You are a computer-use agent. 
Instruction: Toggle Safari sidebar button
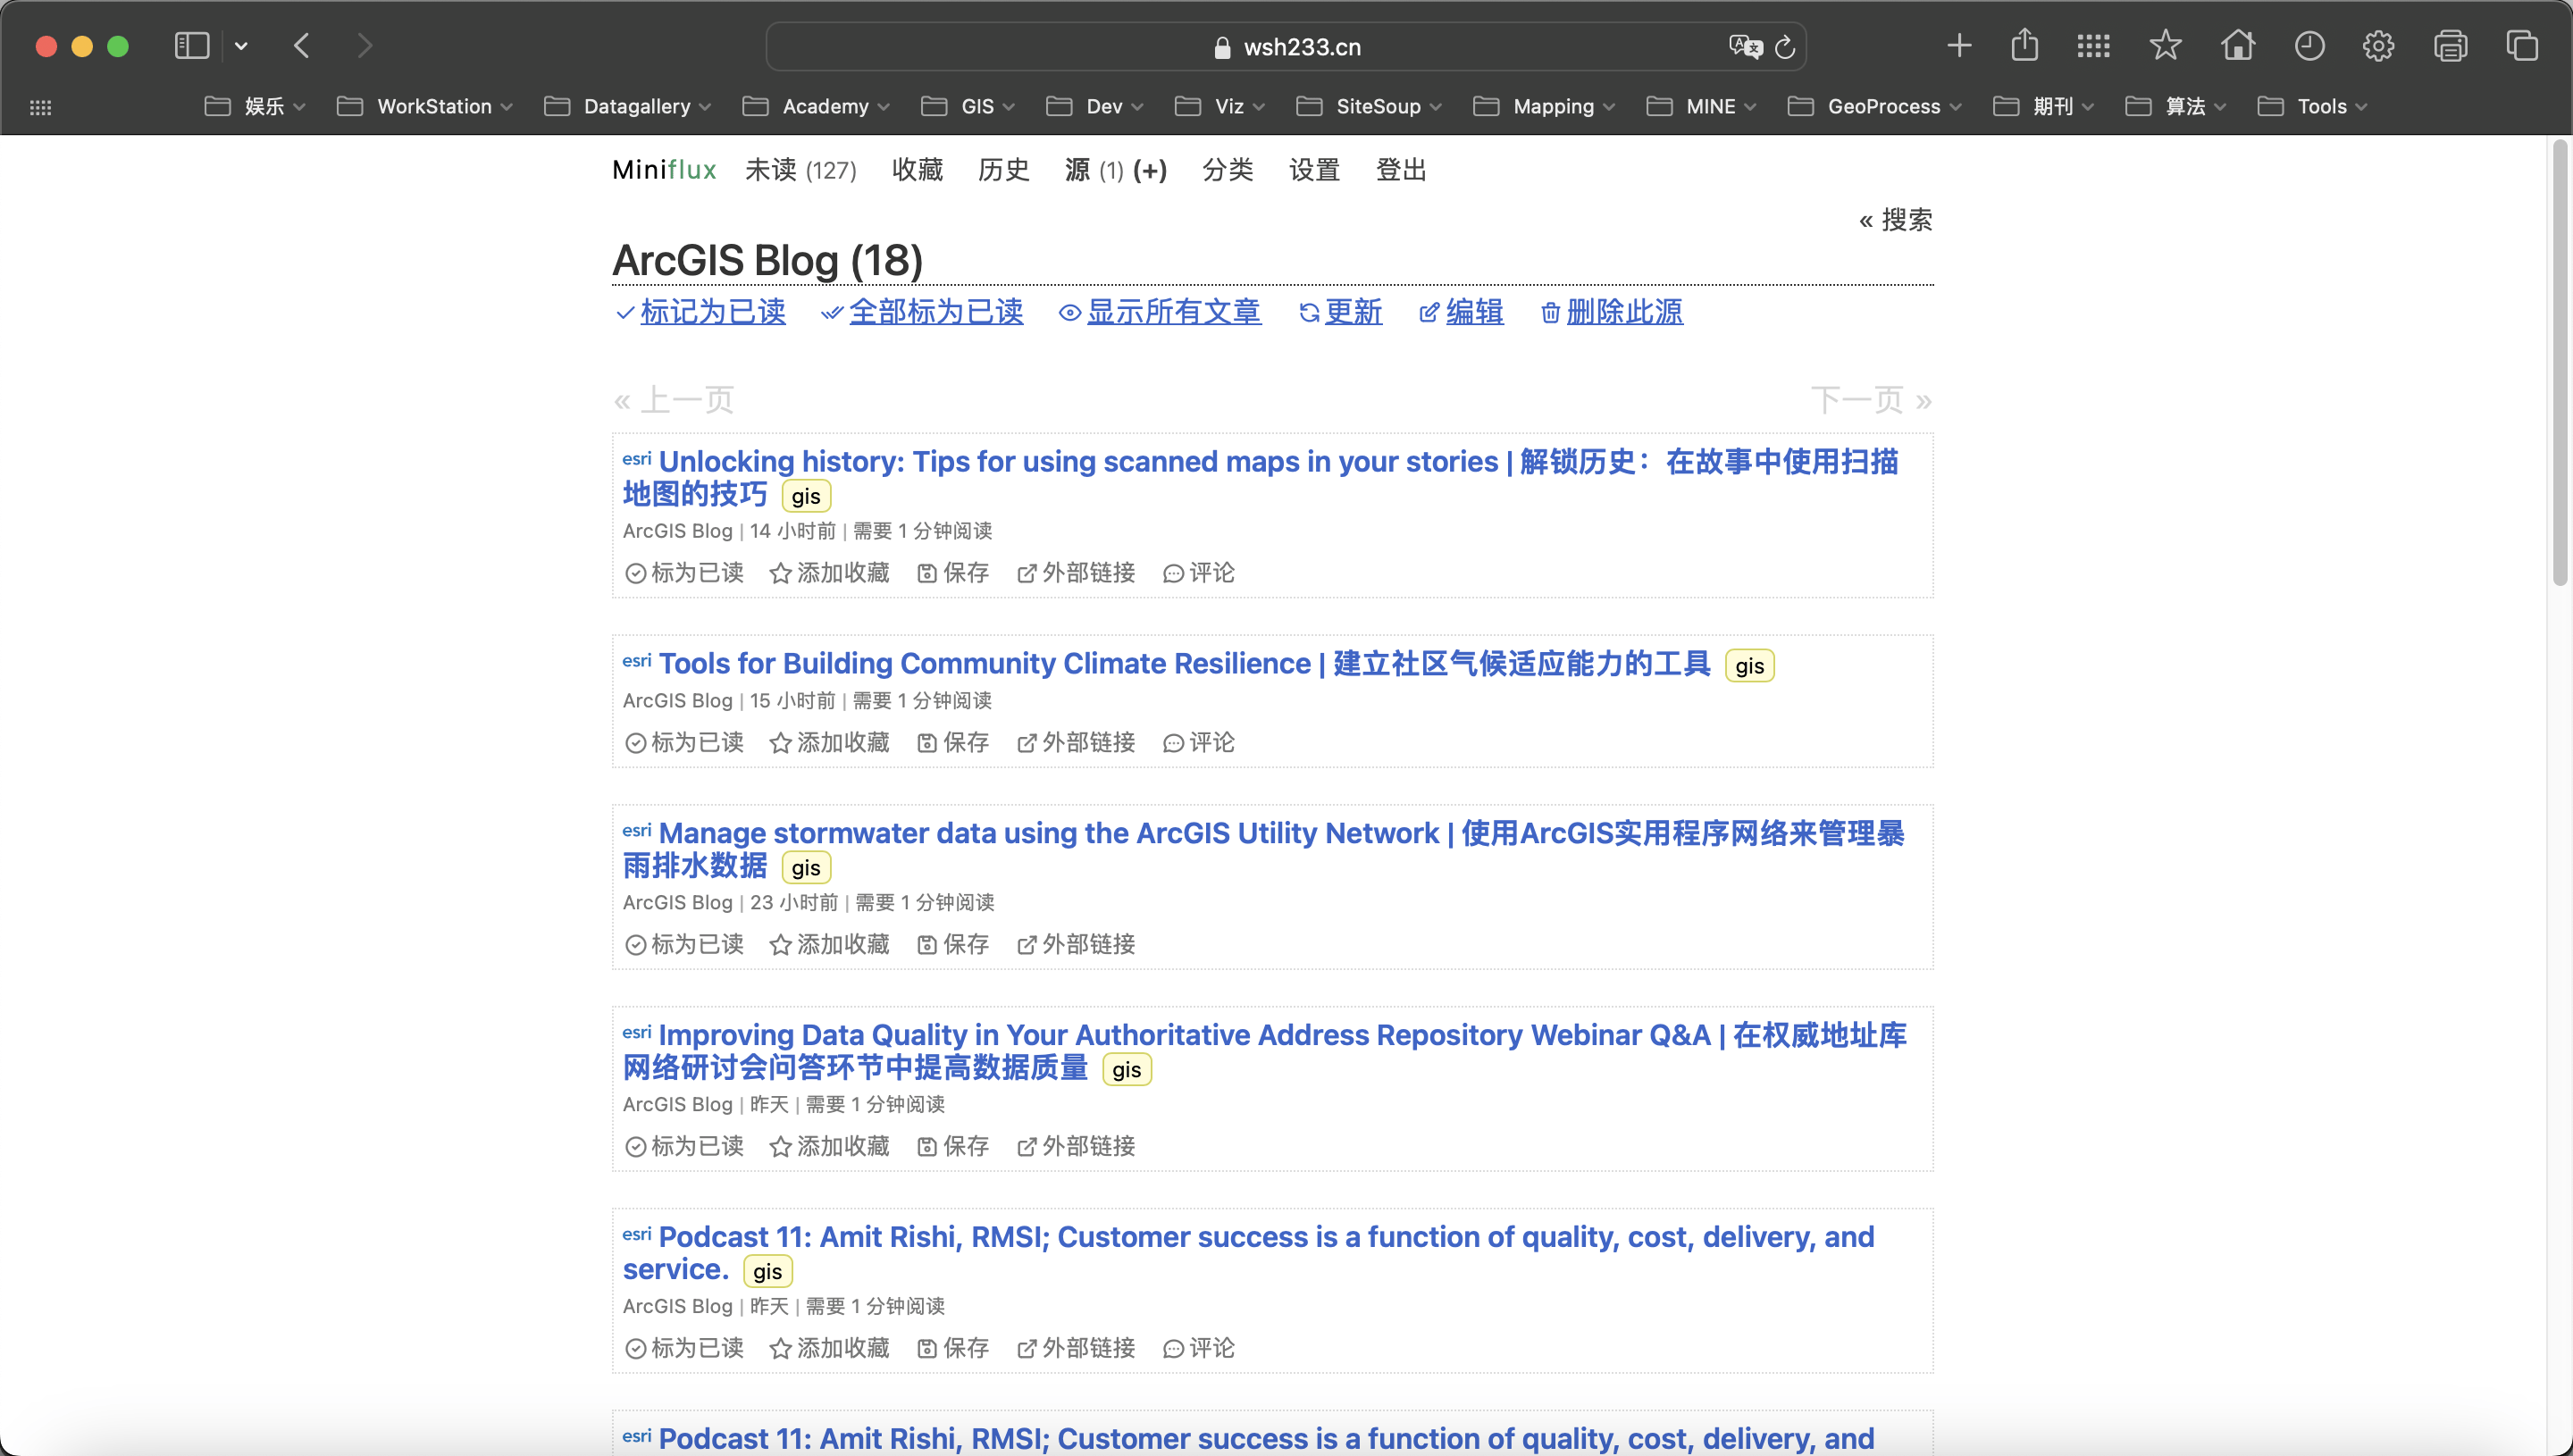[x=191, y=46]
